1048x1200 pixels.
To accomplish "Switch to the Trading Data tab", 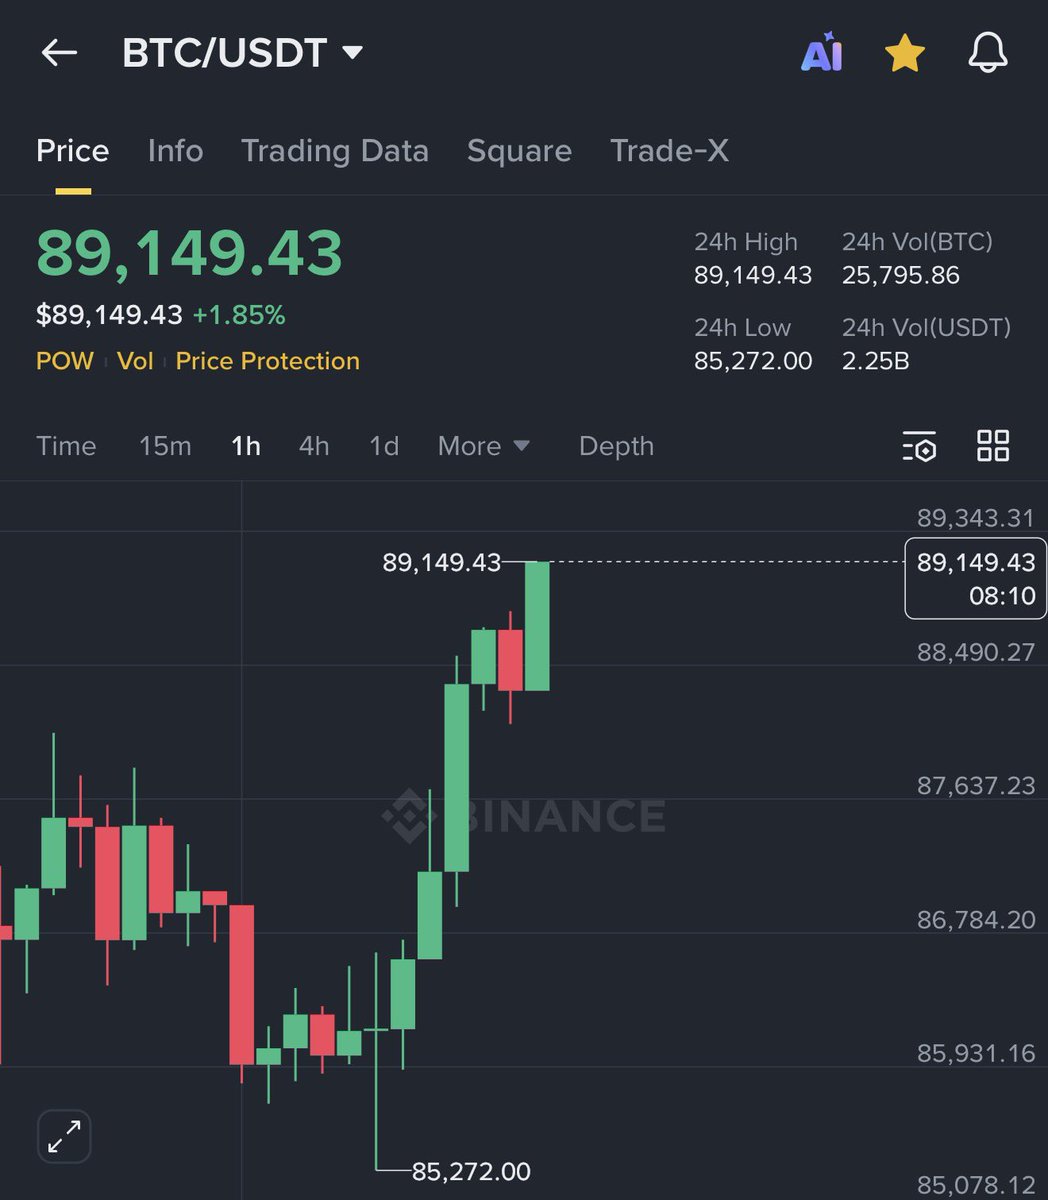I will coord(335,151).
